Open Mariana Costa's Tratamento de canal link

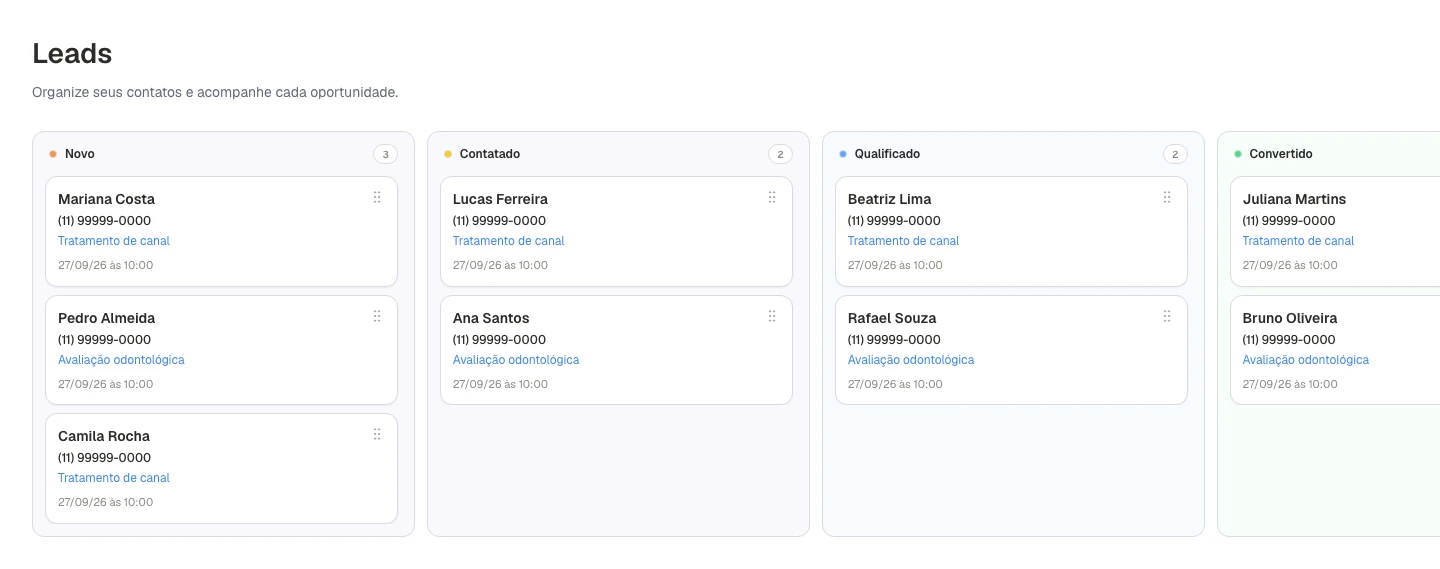point(114,241)
